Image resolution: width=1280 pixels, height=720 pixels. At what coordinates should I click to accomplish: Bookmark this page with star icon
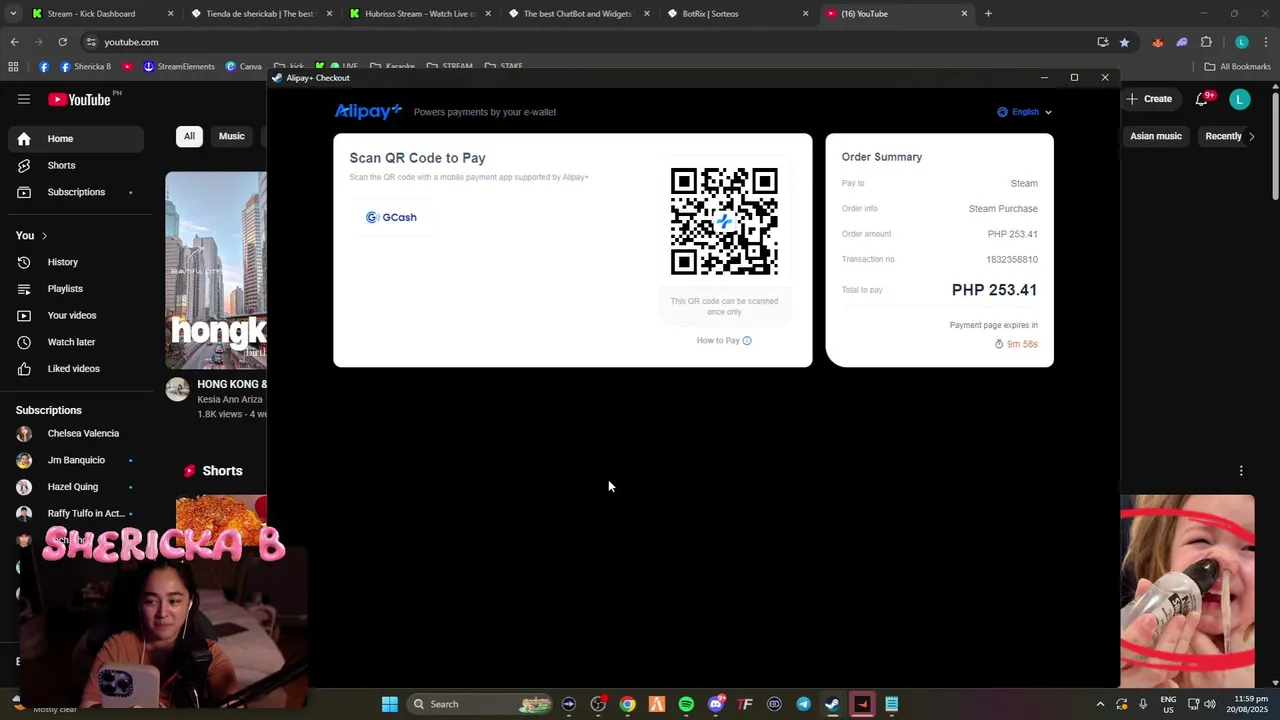[x=1124, y=42]
